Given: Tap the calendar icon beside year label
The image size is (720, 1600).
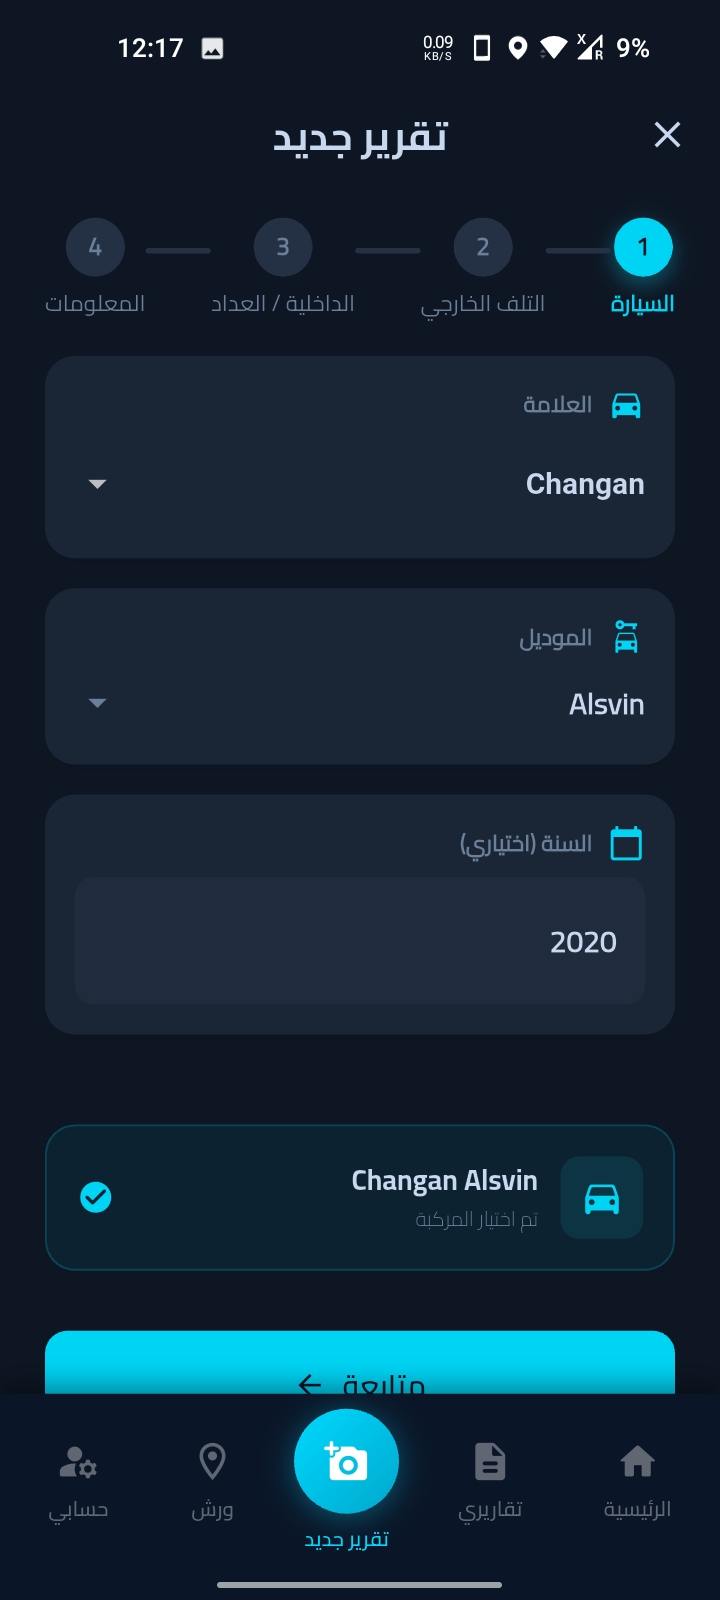Looking at the screenshot, I should [x=626, y=843].
